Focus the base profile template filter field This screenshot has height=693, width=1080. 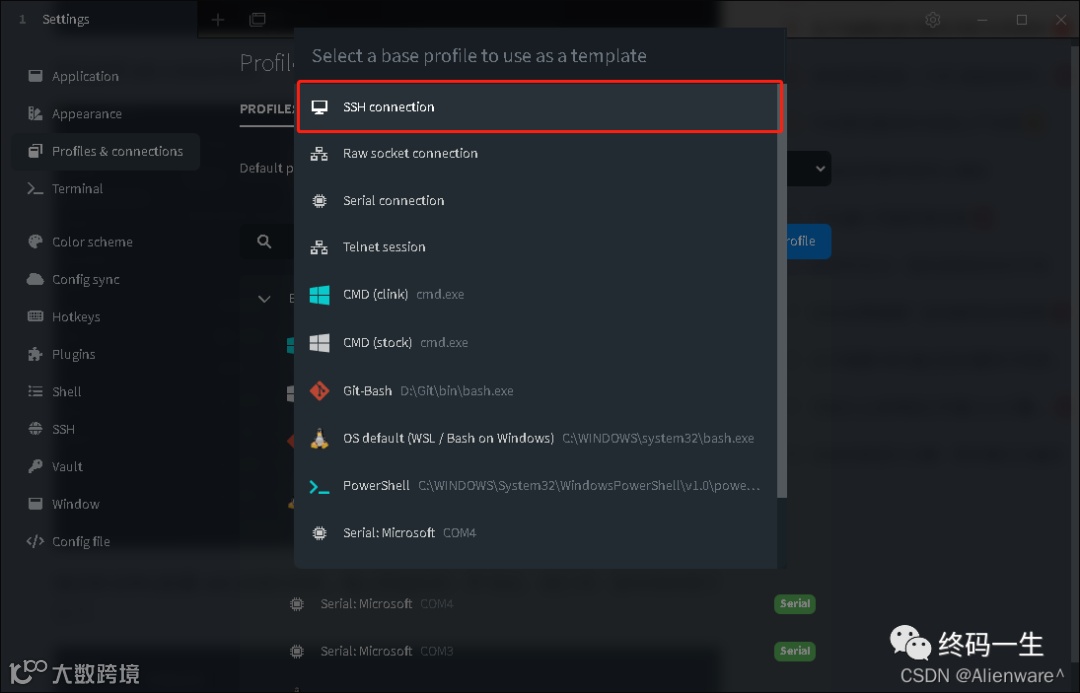click(540, 56)
